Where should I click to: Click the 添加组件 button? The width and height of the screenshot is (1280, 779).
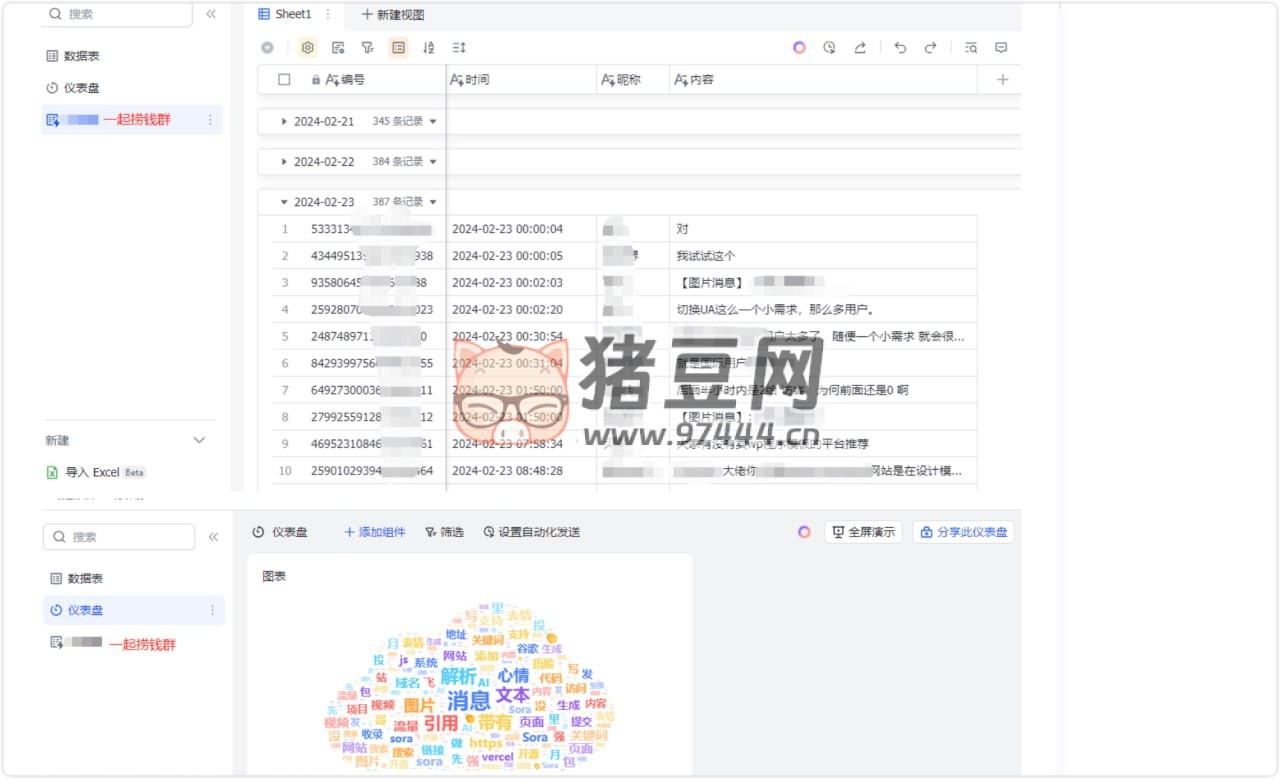pos(375,532)
